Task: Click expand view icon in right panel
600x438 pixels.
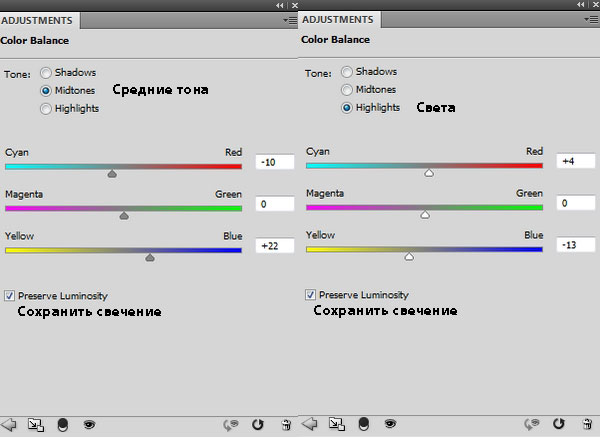Action: click(x=337, y=423)
